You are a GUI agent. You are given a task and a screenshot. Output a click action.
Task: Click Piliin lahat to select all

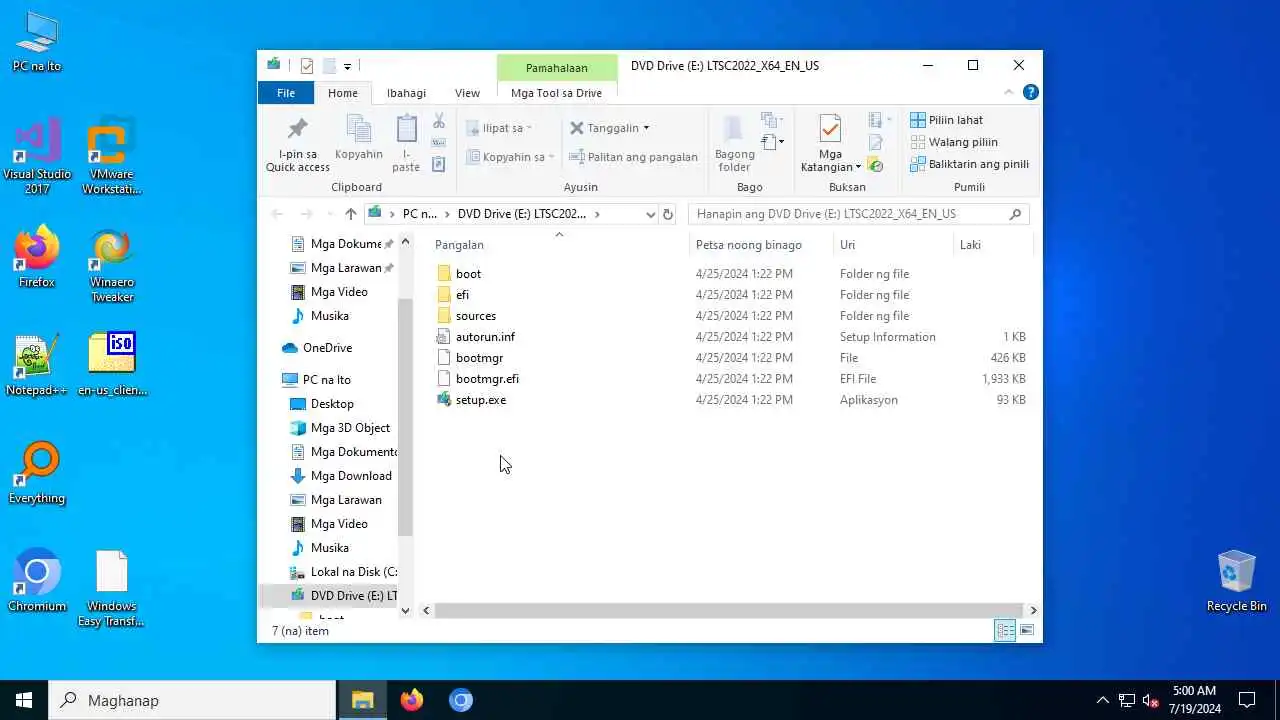(x=946, y=120)
